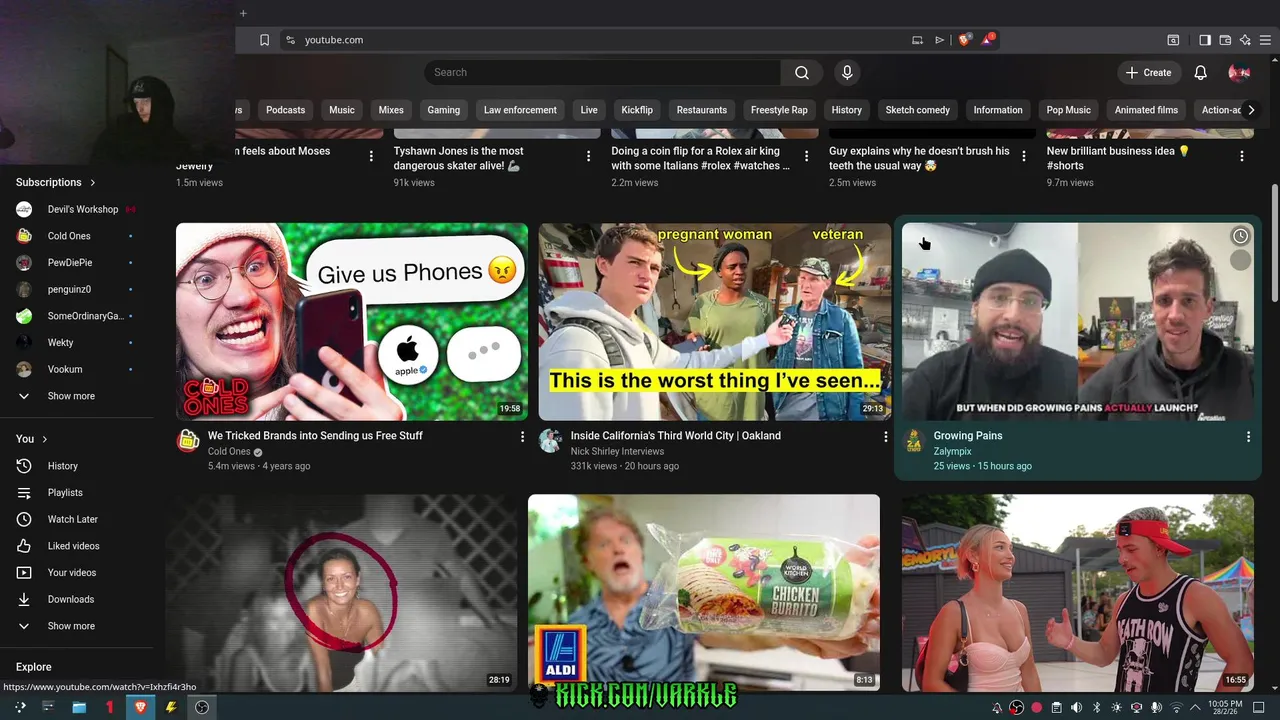Screen dimensions: 1280x720
Task: Open the clipboard tray icon
Action: click(1056, 707)
